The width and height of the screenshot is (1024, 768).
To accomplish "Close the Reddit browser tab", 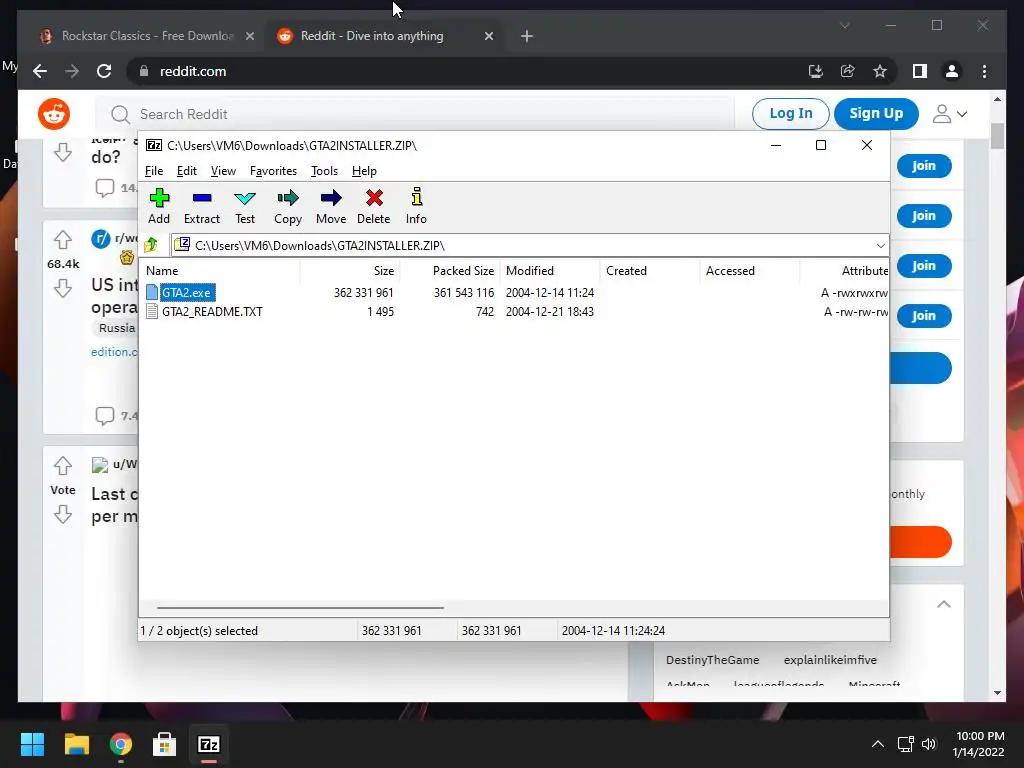I will [x=488, y=37].
